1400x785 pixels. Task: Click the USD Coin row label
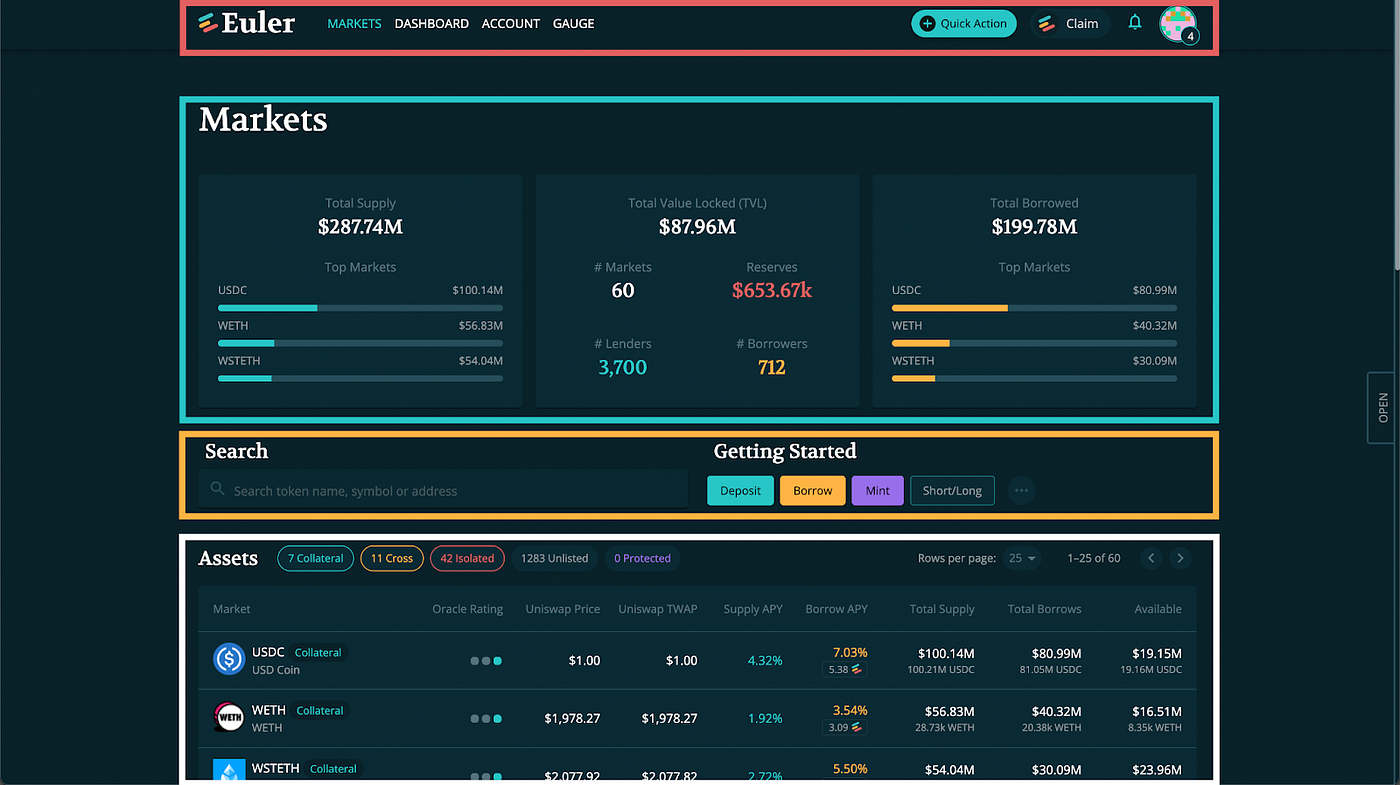click(276, 670)
